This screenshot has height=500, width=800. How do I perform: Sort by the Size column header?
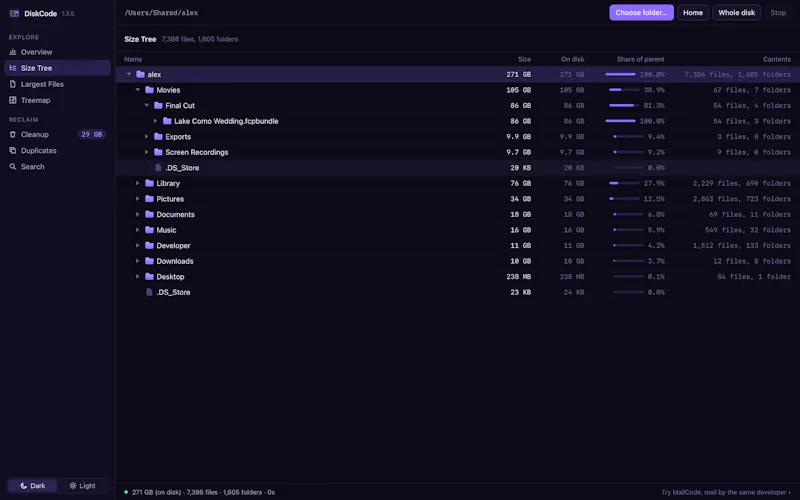pos(524,59)
